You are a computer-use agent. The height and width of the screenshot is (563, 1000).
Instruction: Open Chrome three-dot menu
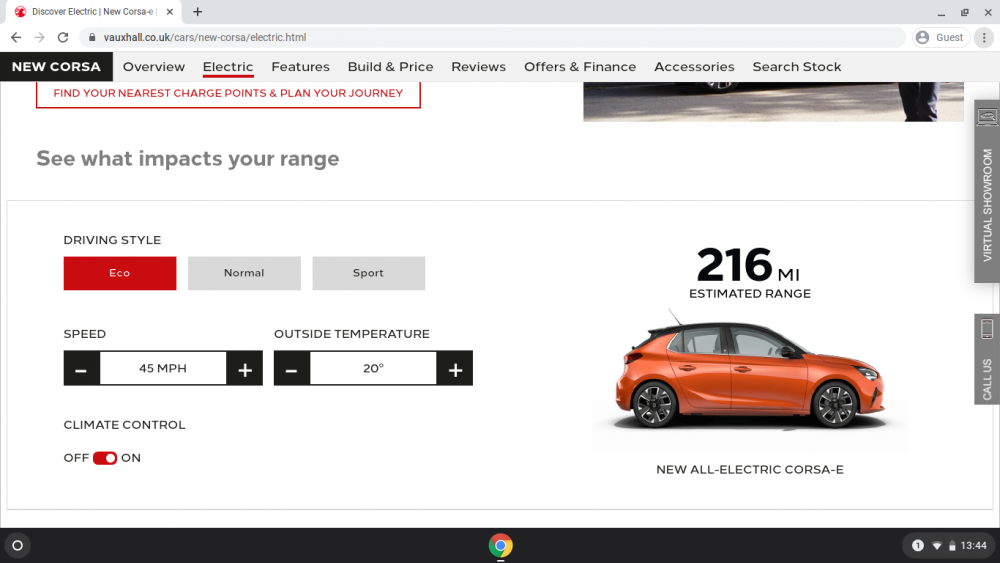[x=984, y=38]
